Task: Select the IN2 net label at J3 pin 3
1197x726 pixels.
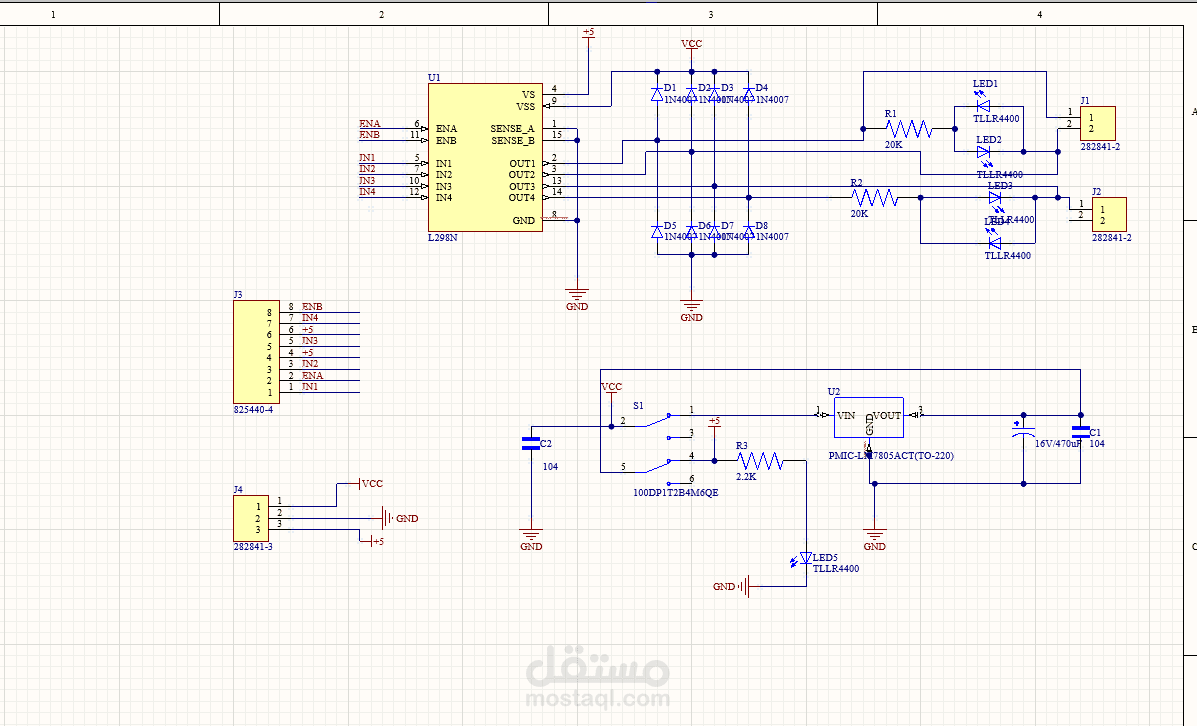Action: (x=310, y=364)
